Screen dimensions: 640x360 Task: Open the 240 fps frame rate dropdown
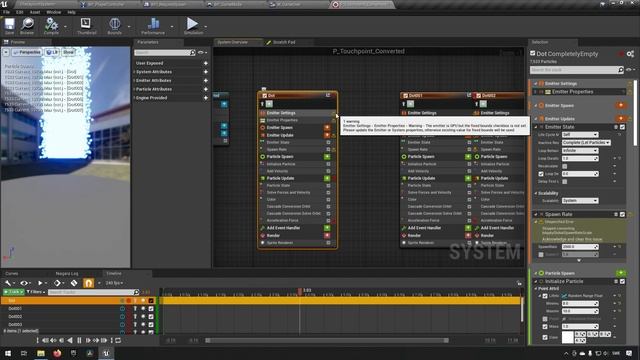click(x=114, y=283)
